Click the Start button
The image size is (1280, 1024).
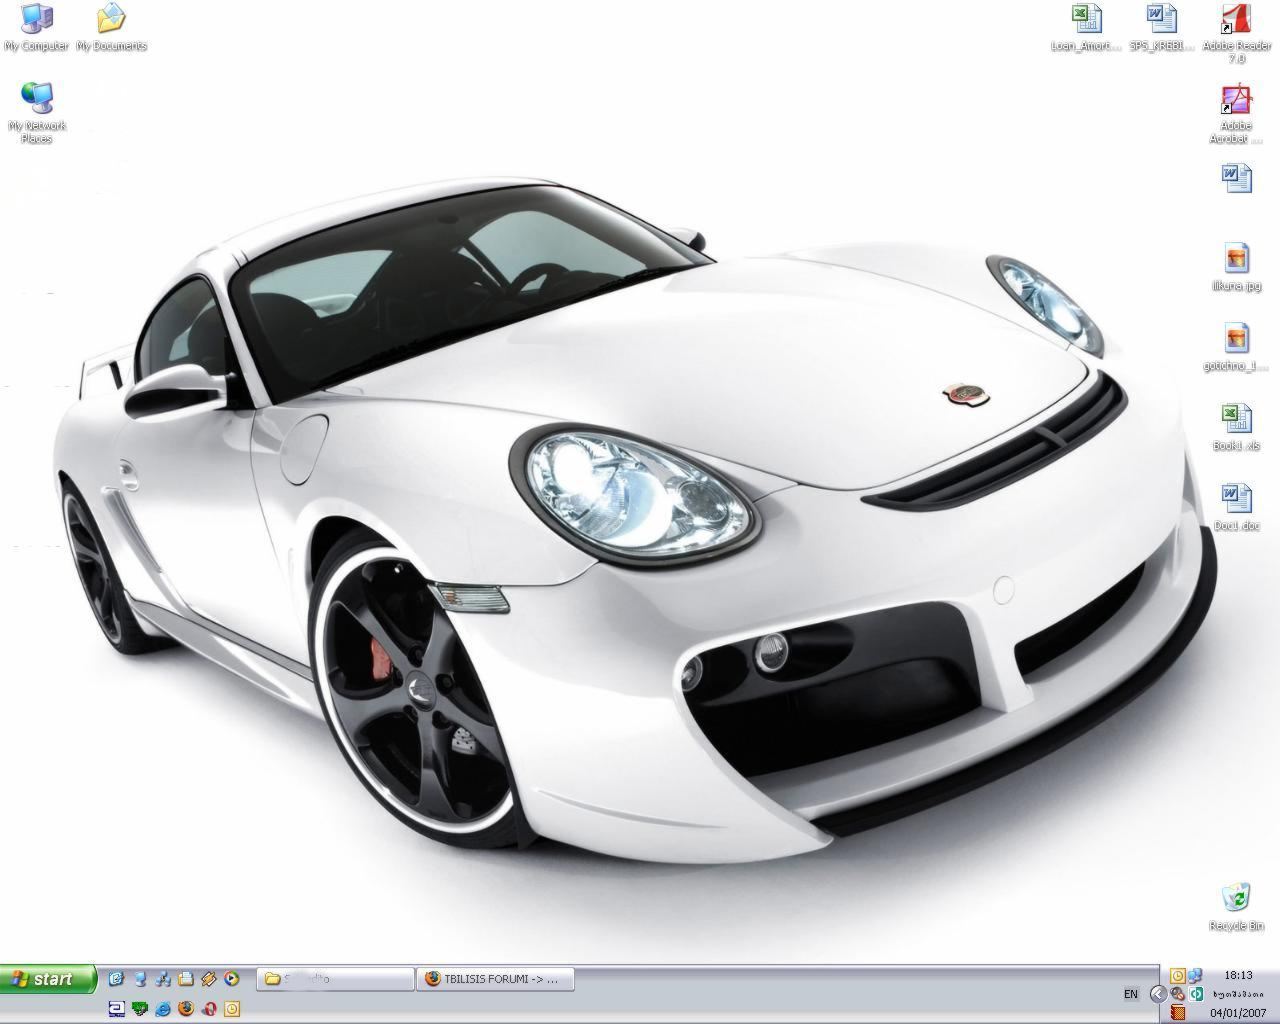pyautogui.click(x=48, y=979)
